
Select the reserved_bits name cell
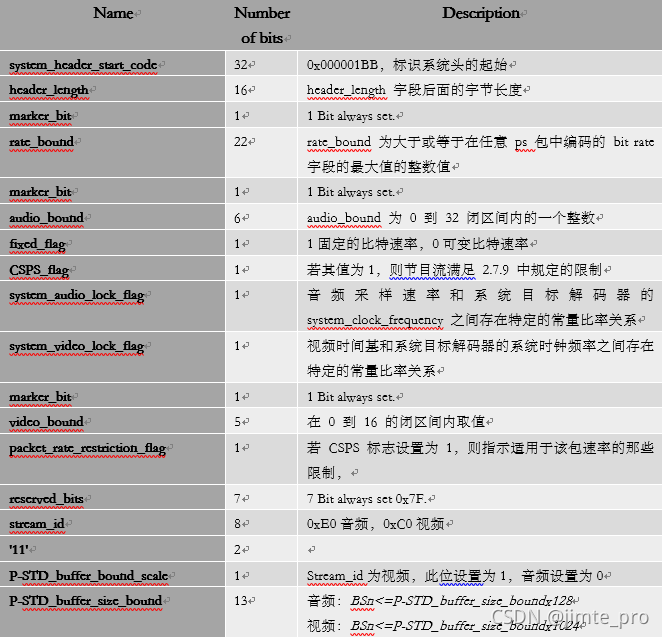[112, 498]
